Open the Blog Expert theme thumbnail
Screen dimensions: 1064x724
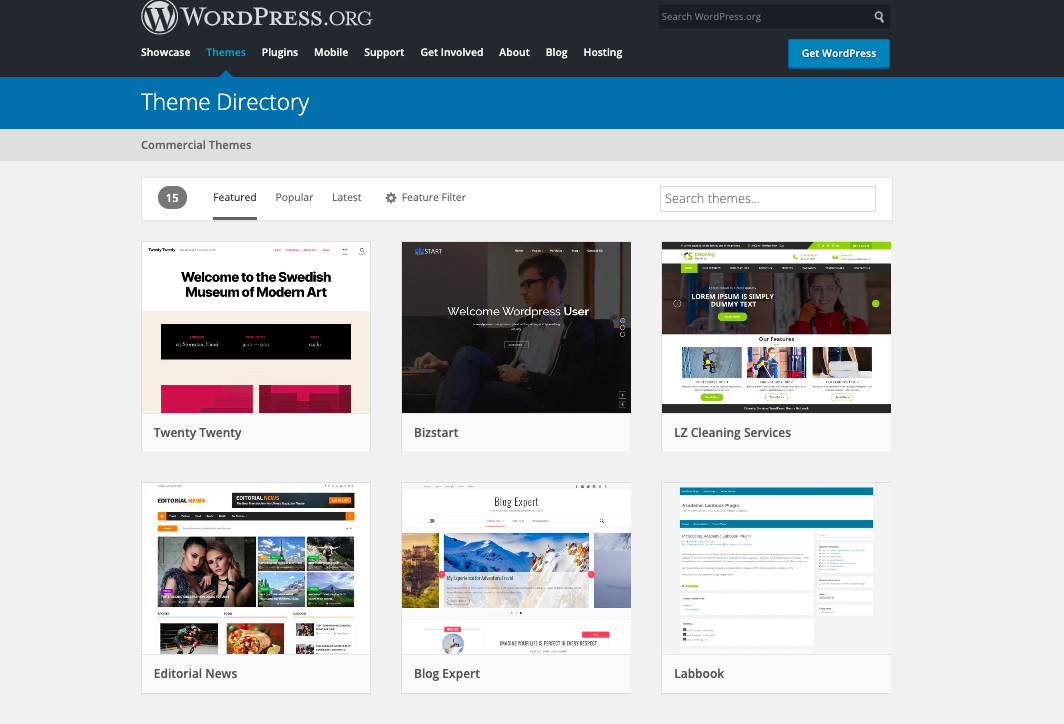[516, 569]
